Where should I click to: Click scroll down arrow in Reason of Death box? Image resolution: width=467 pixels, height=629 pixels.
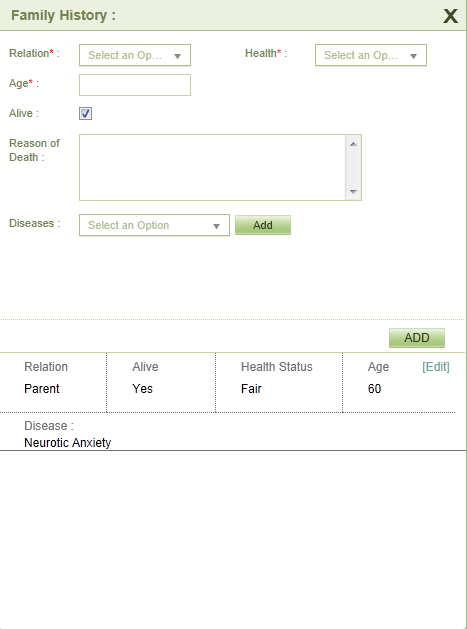353,191
